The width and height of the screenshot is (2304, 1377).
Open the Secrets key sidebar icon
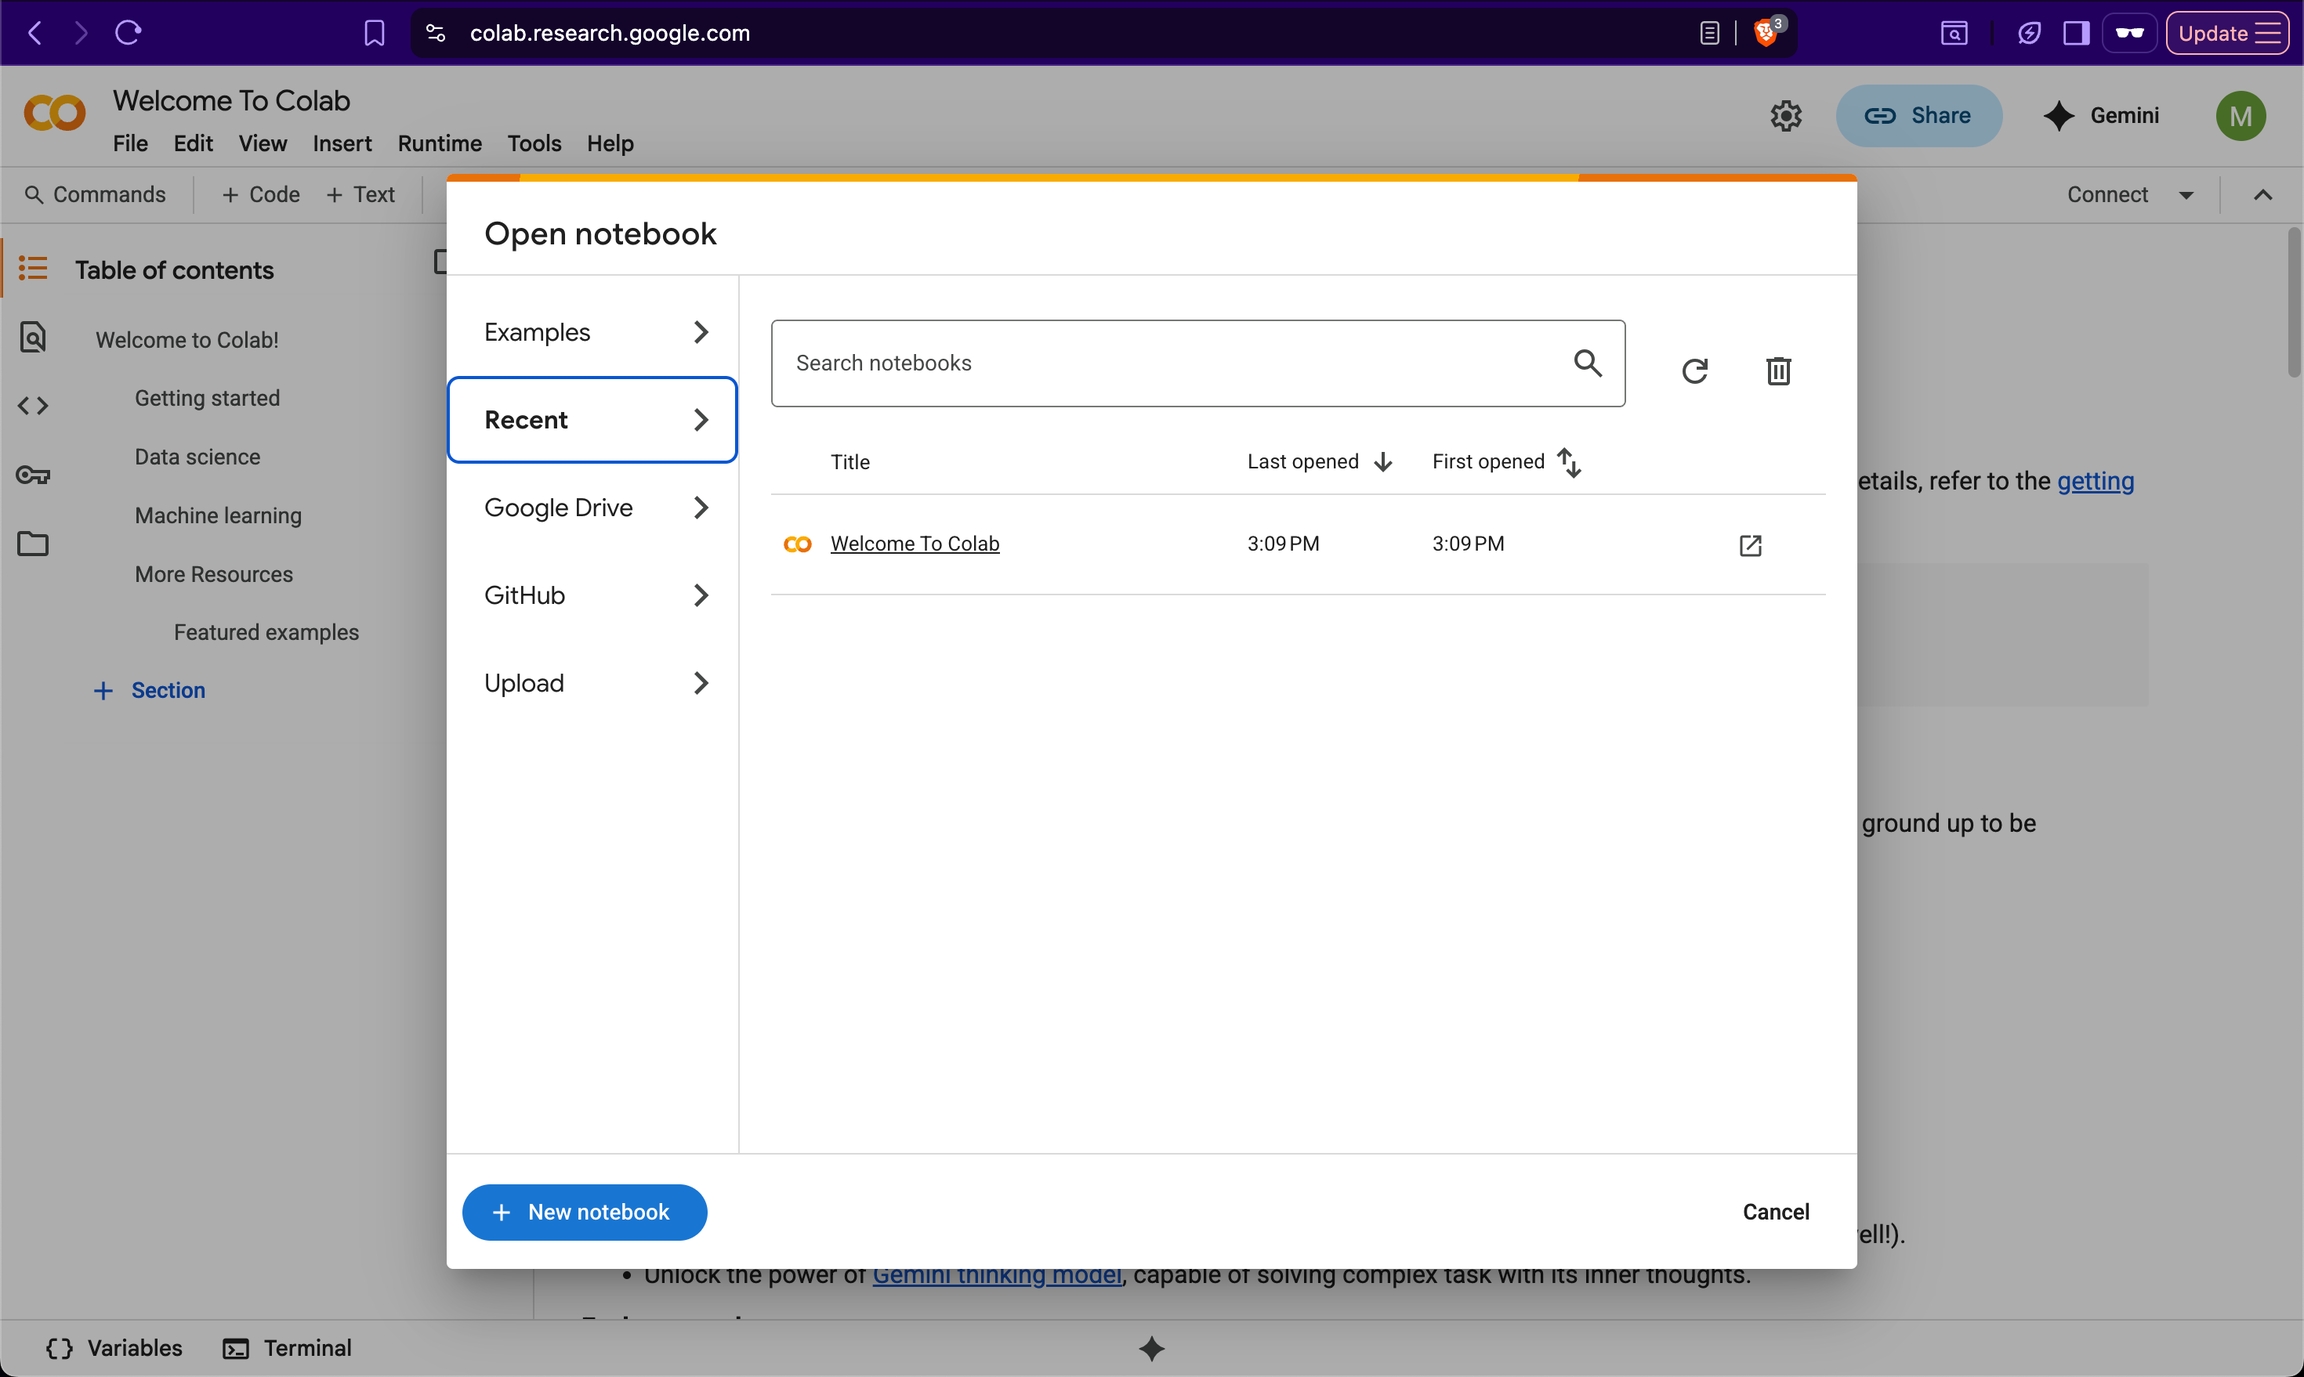pyautogui.click(x=33, y=475)
